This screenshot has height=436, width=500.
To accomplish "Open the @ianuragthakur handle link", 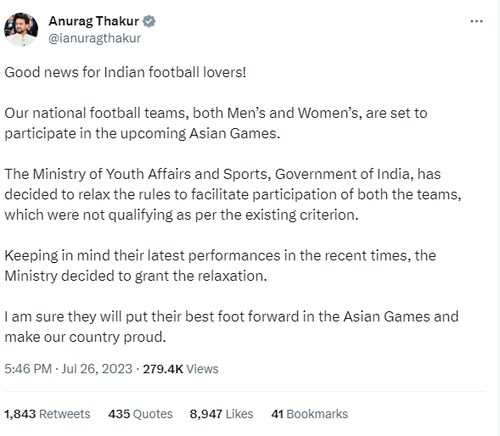I will pyautogui.click(x=95, y=38).
